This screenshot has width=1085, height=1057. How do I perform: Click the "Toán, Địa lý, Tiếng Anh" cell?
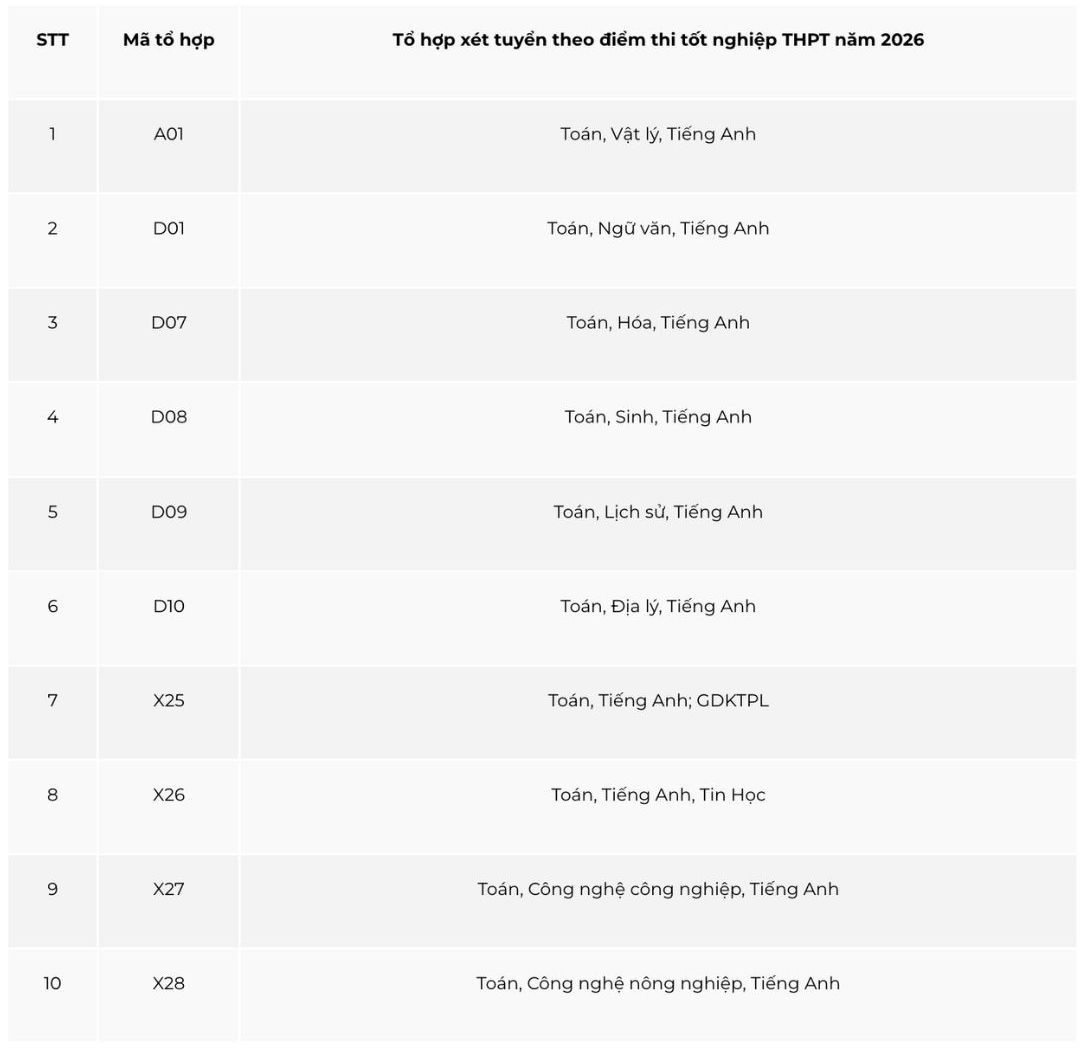tap(658, 607)
